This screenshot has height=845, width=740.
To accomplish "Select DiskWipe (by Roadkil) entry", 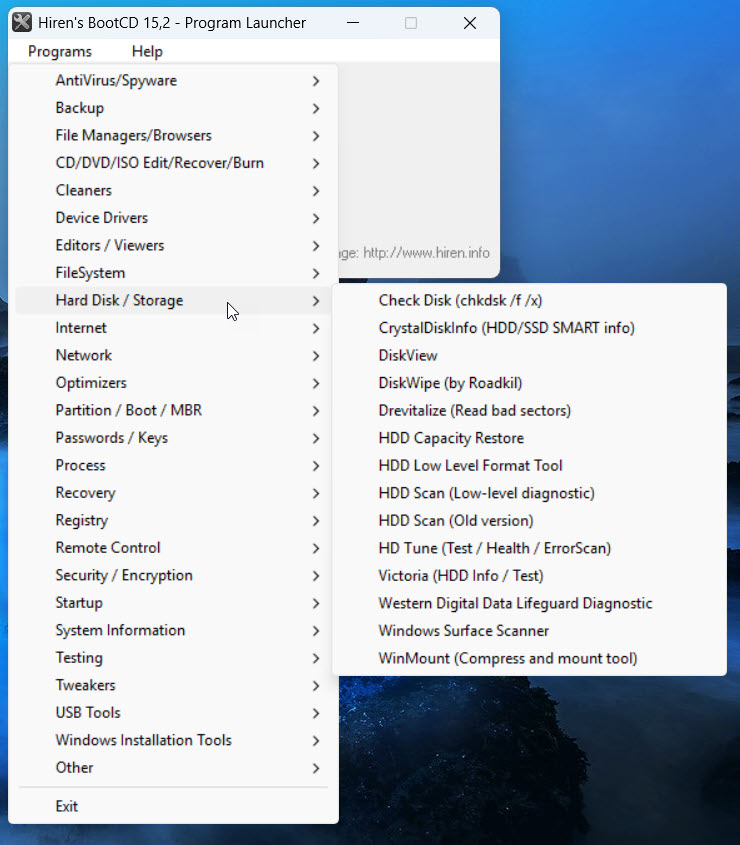I will click(x=450, y=383).
